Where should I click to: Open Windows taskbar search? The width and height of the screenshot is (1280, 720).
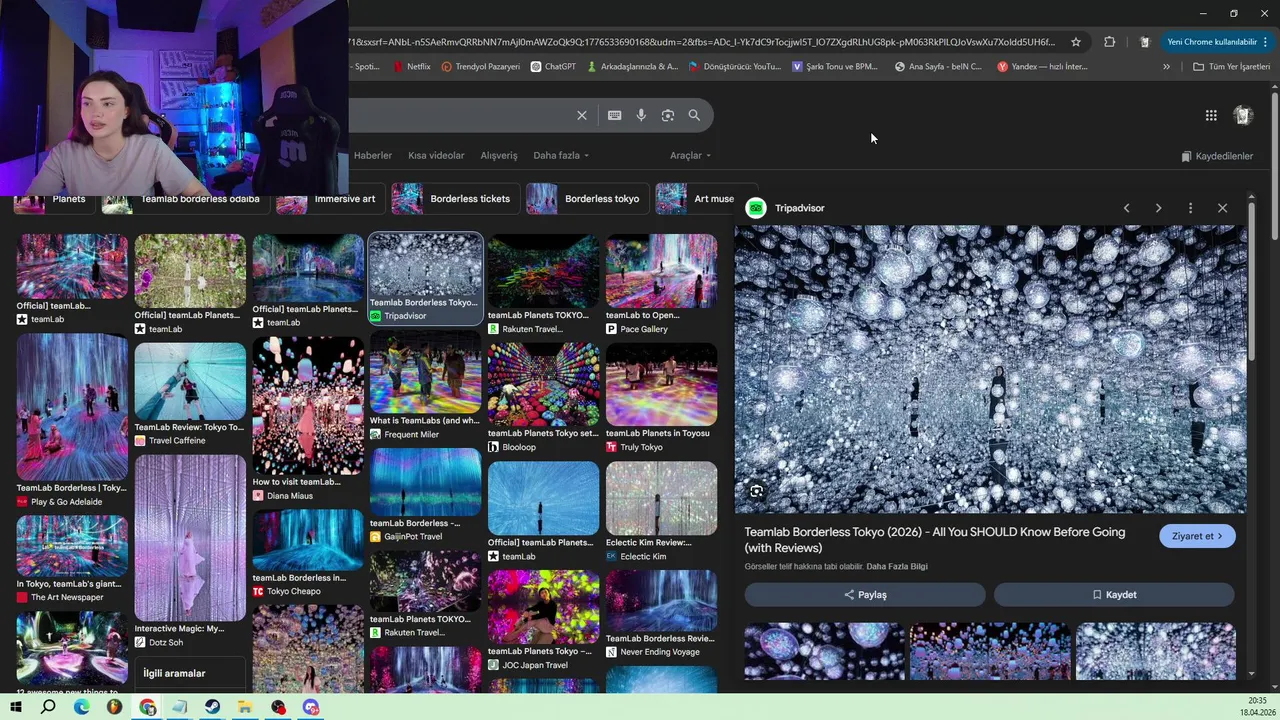click(x=48, y=707)
